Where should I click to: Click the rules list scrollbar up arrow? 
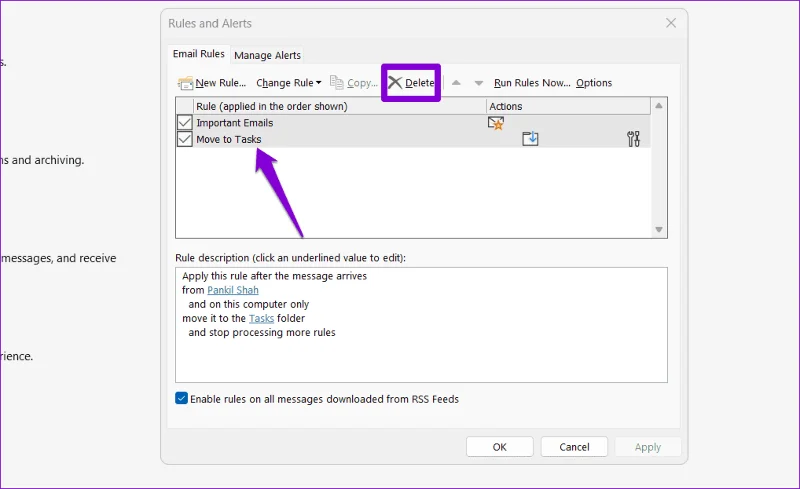pyautogui.click(x=659, y=106)
